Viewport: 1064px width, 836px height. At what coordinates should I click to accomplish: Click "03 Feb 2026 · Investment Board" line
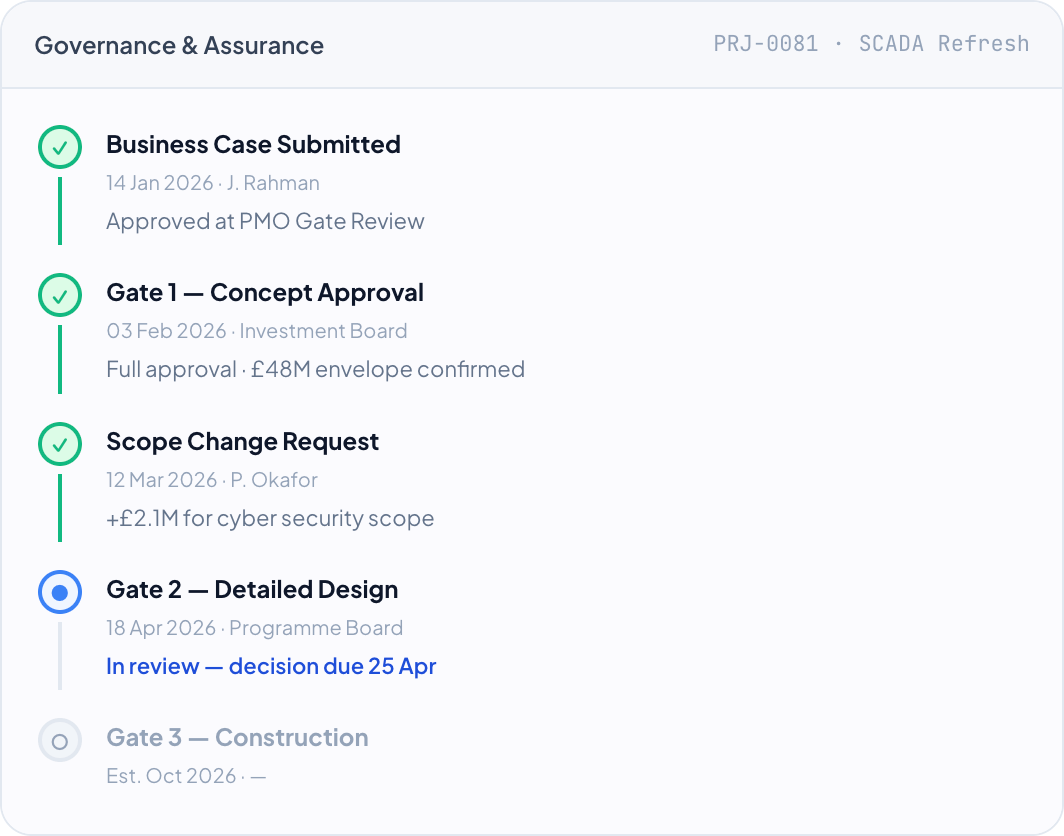click(256, 331)
